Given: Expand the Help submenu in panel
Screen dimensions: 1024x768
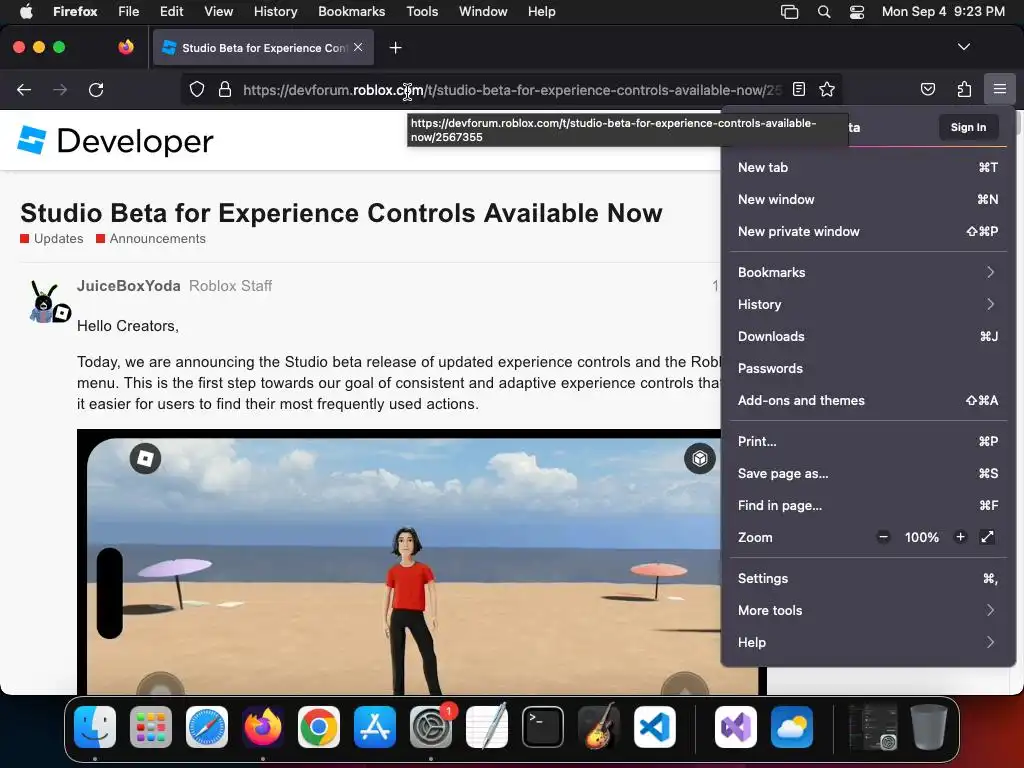Looking at the screenshot, I should [868, 643].
